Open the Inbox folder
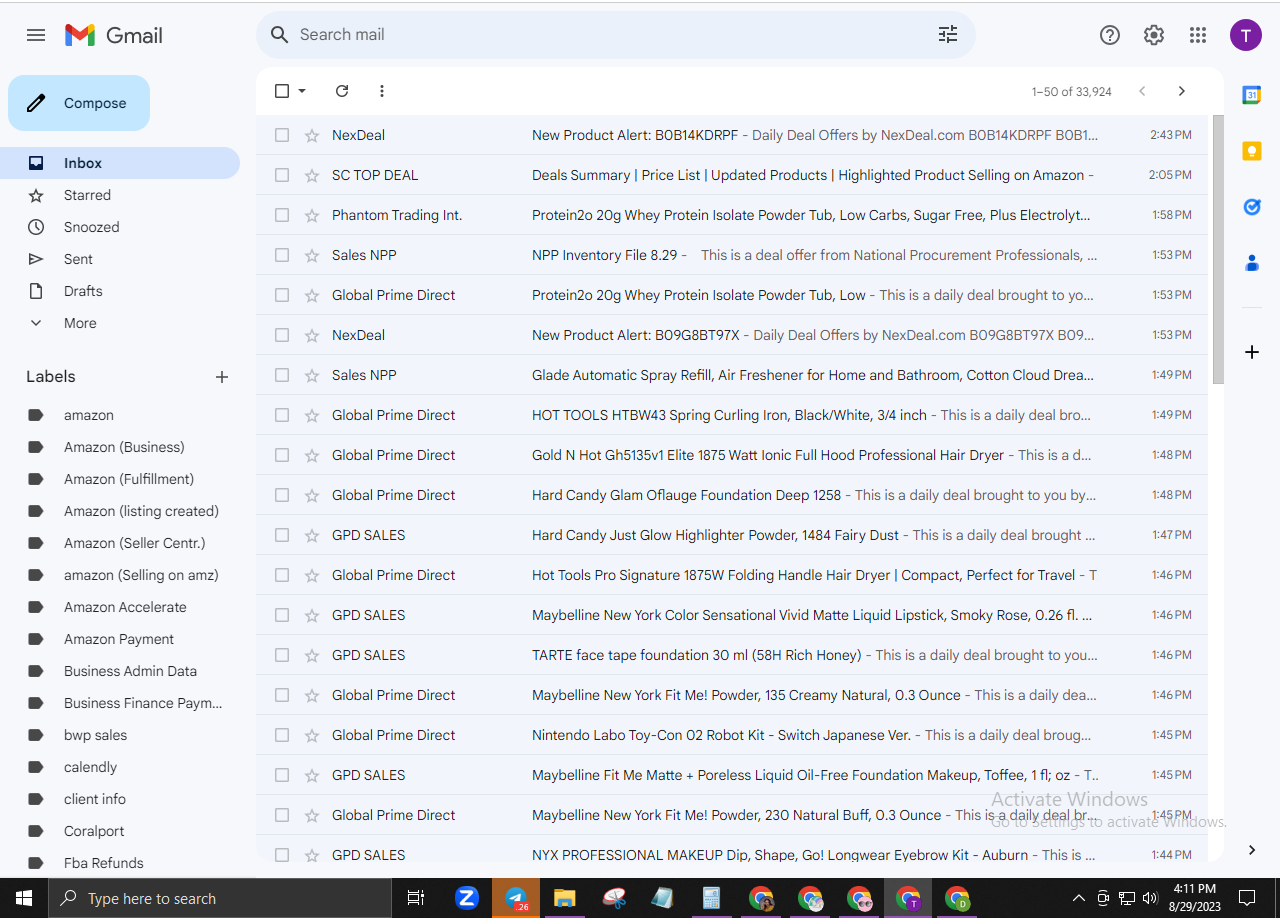 pos(120,163)
